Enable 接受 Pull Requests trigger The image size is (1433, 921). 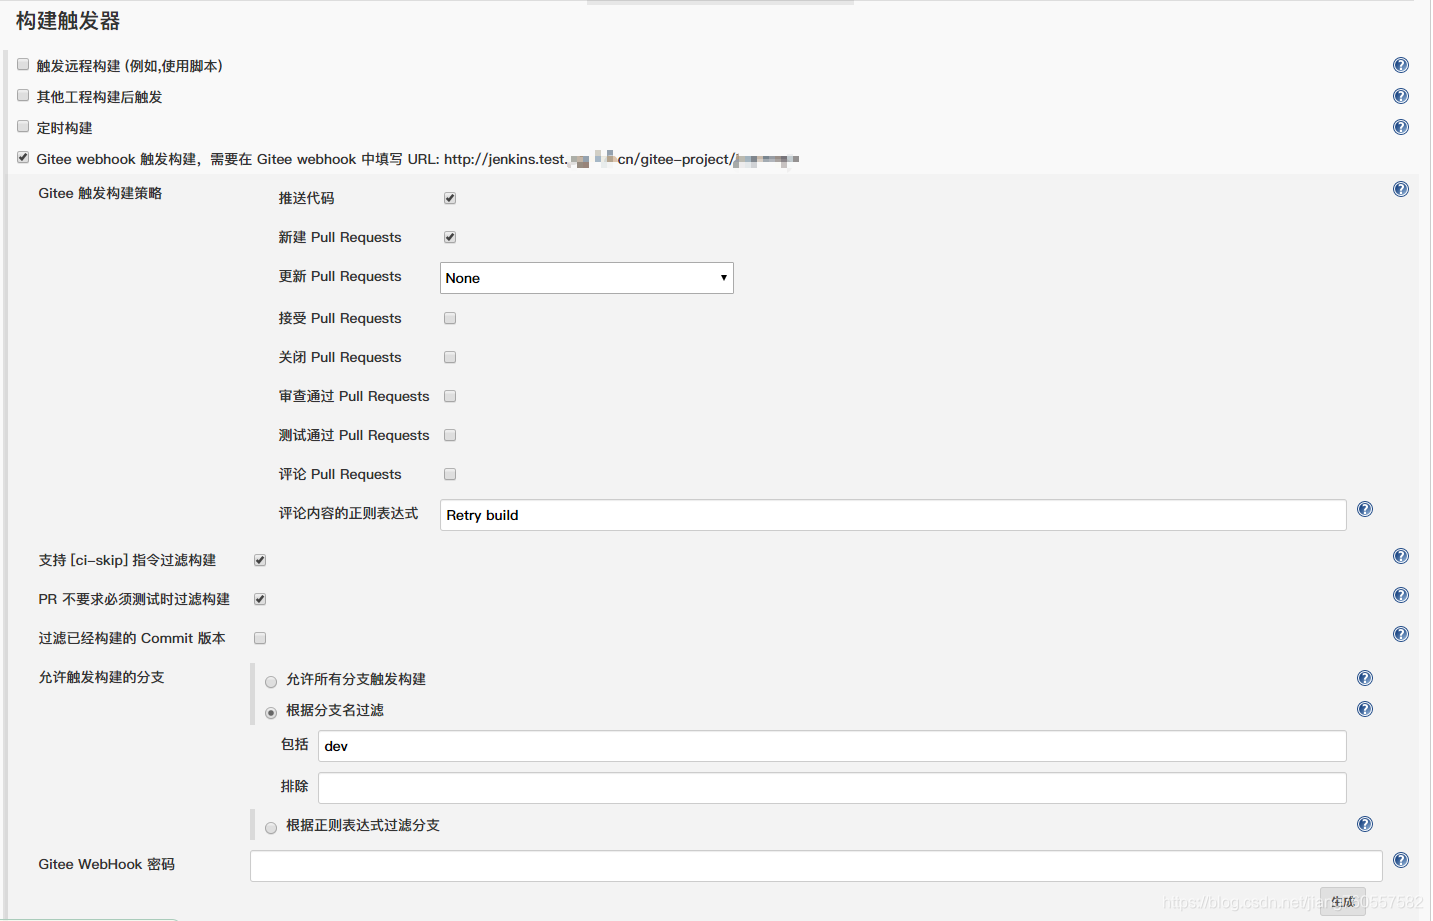click(x=449, y=317)
